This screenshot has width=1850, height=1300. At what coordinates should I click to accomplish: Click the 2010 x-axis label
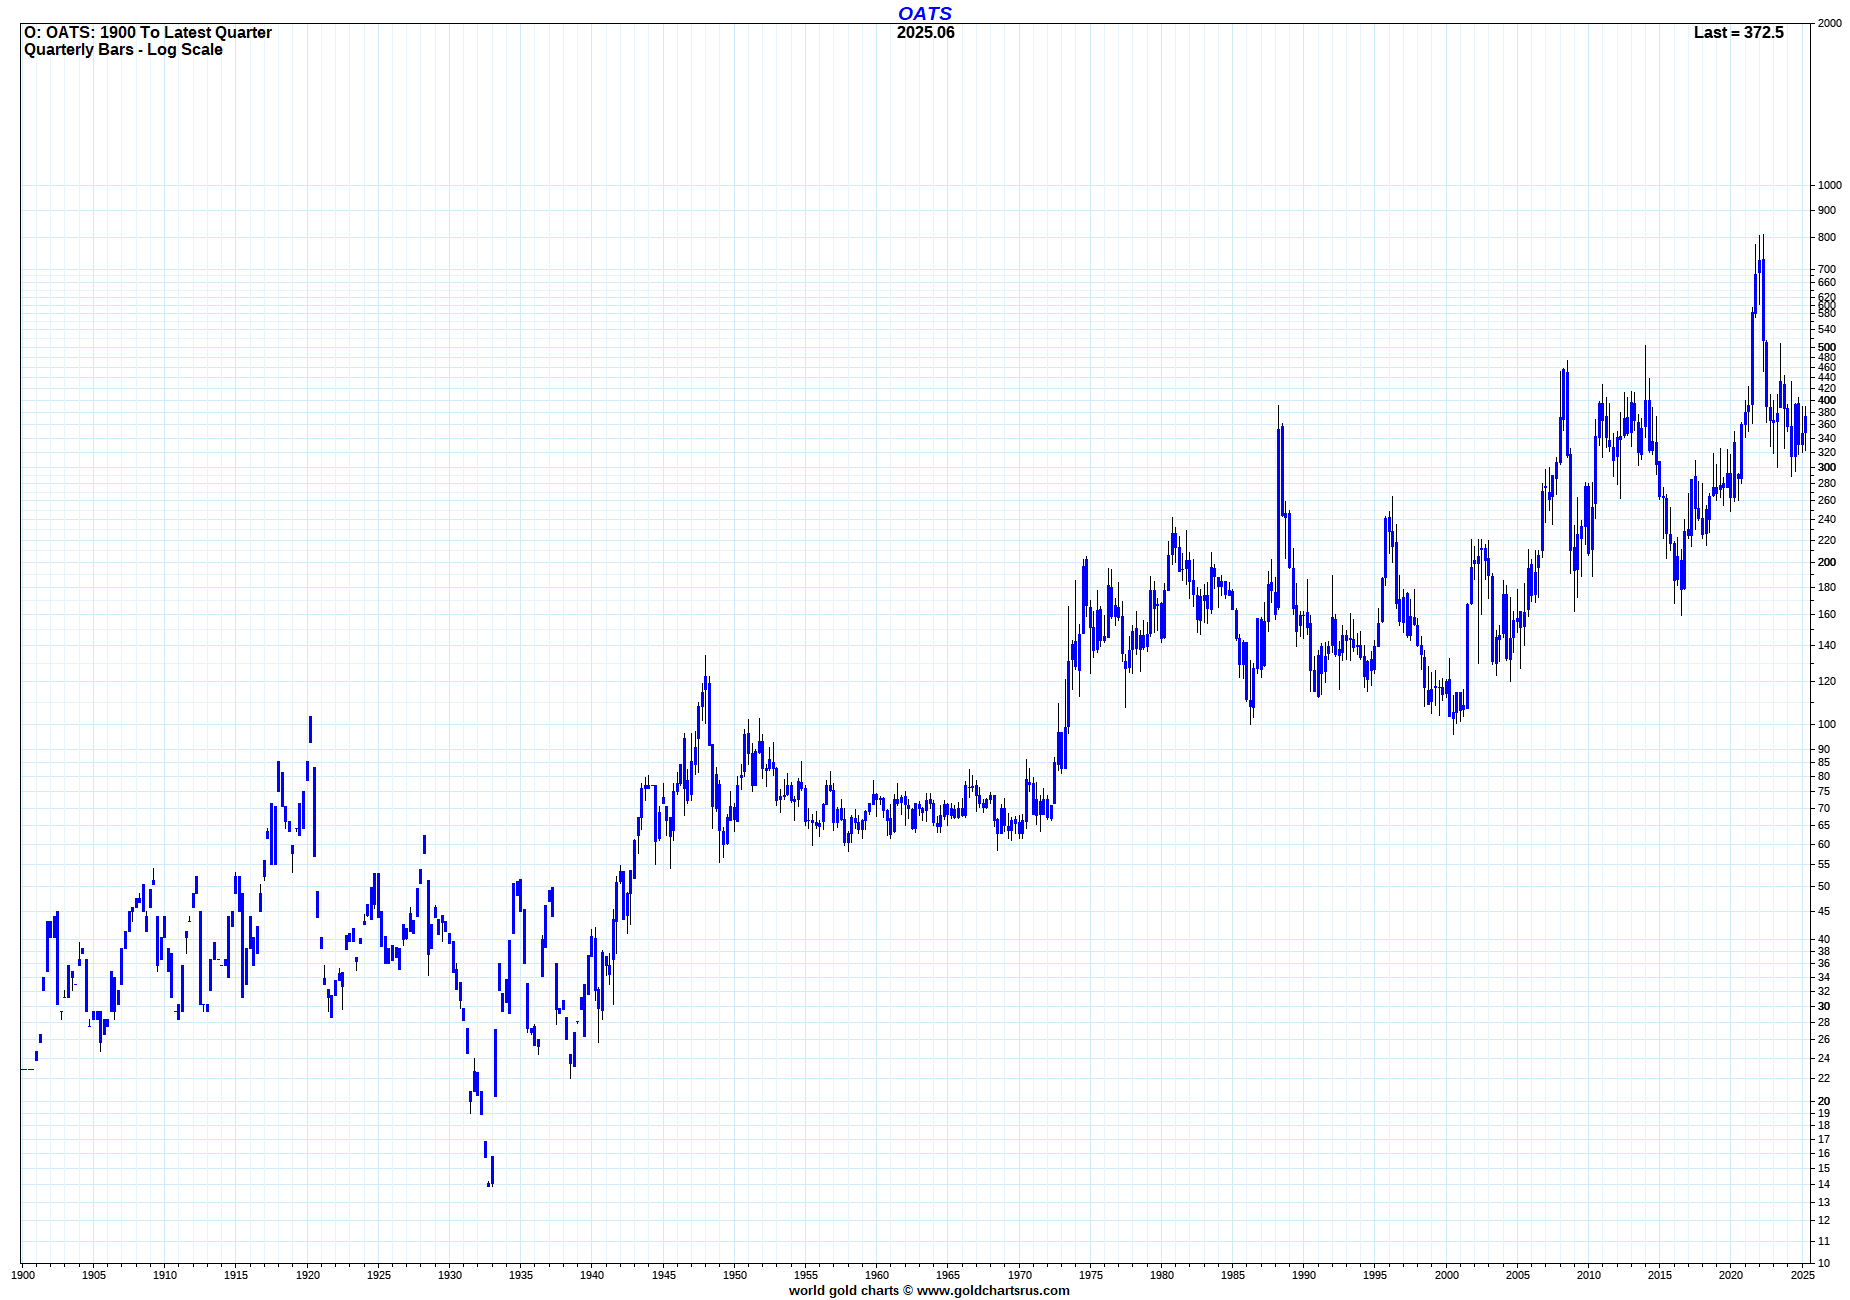click(1589, 1275)
